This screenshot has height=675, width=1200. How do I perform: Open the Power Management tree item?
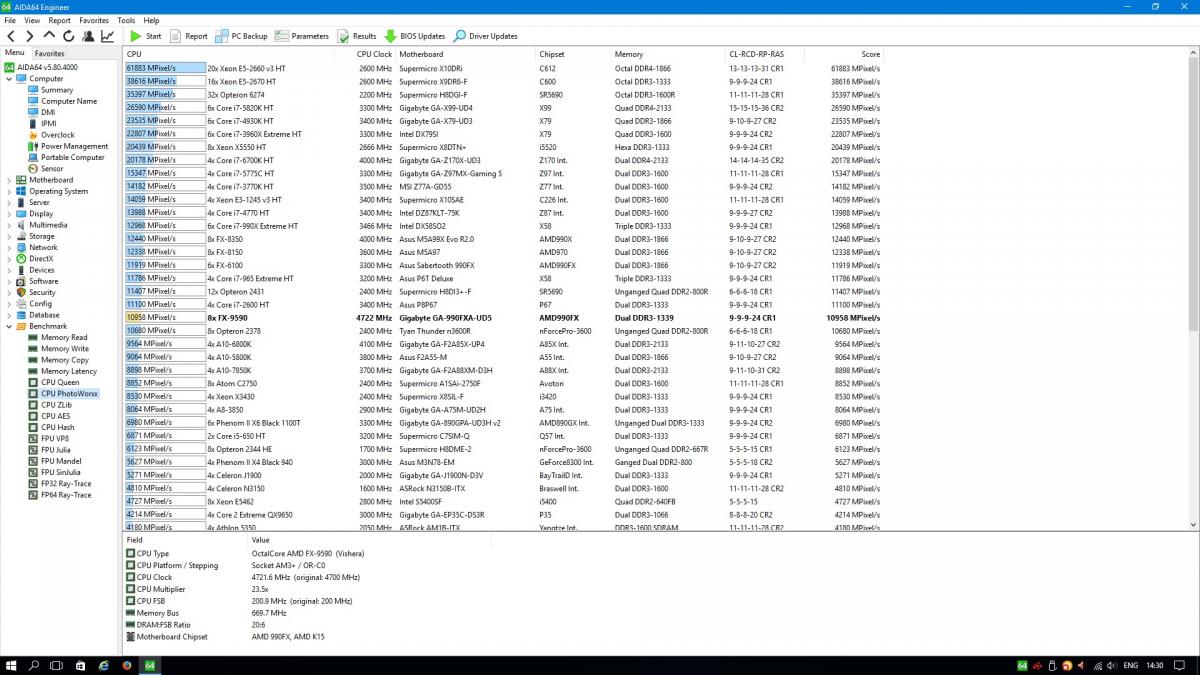pos(67,146)
